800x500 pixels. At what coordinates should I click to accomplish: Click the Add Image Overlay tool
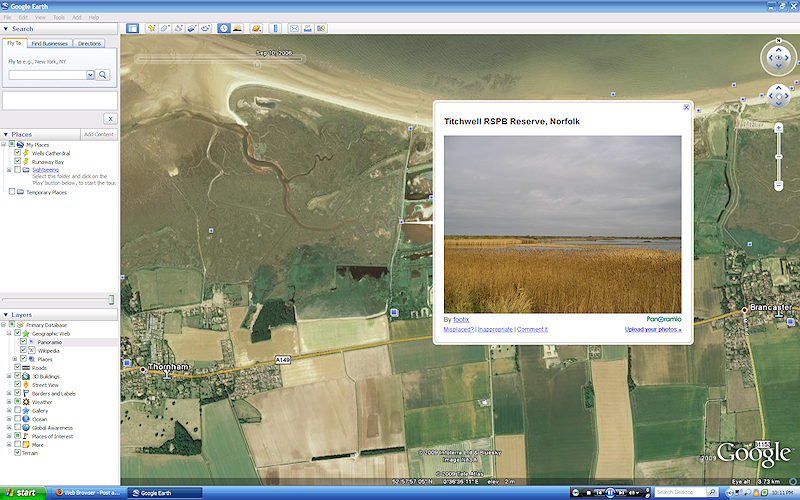(192, 29)
